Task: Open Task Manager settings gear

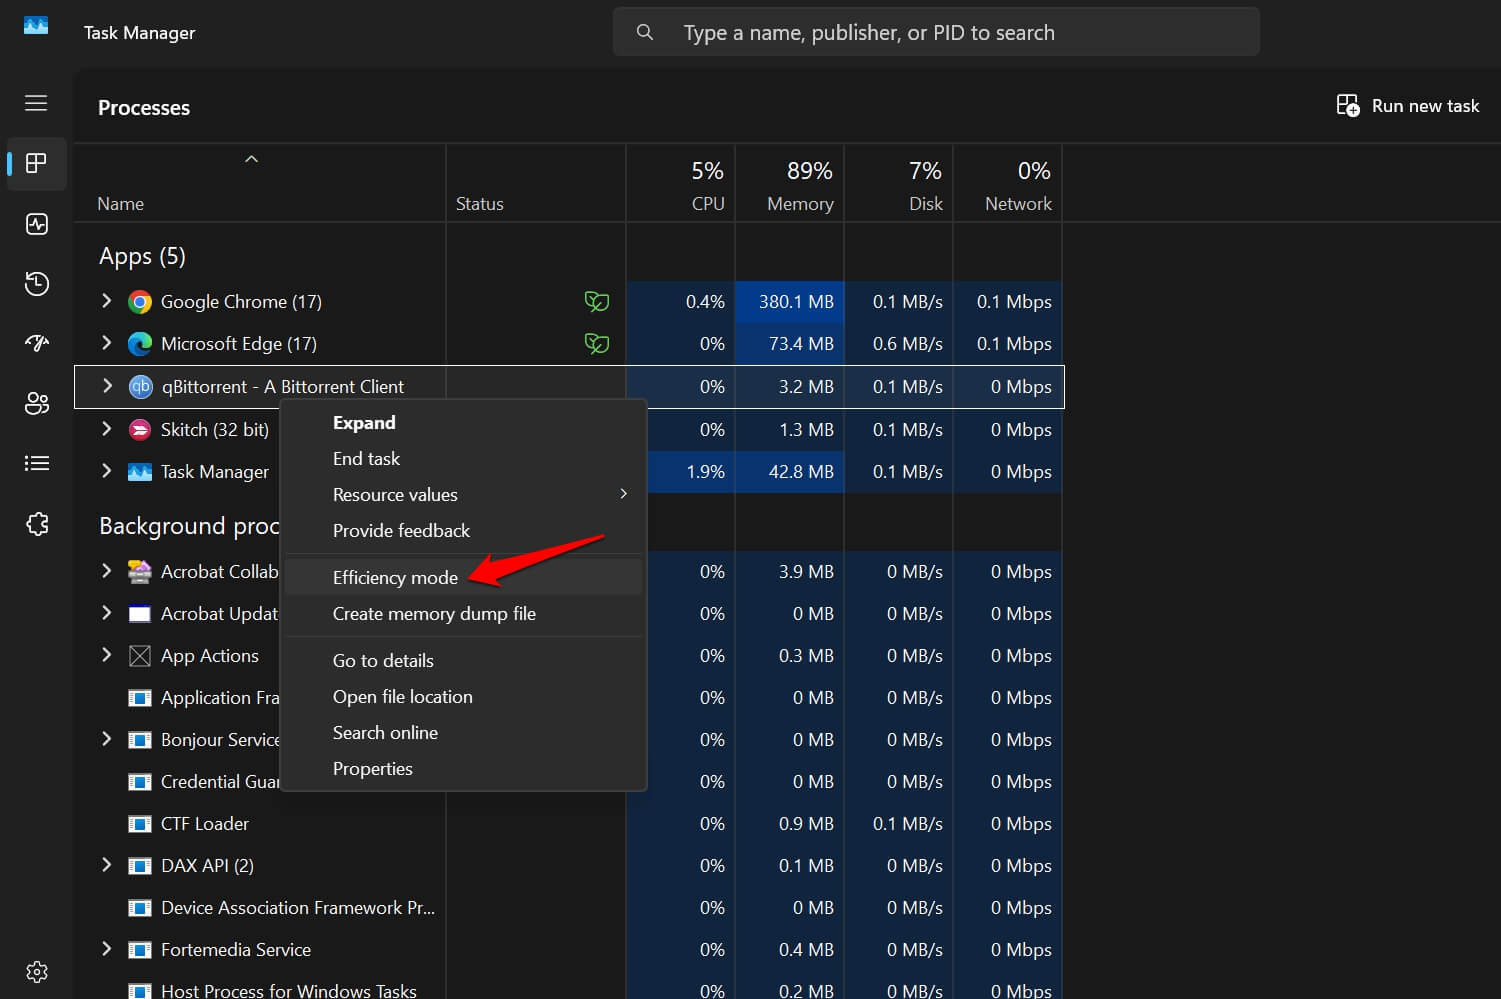Action: (37, 972)
